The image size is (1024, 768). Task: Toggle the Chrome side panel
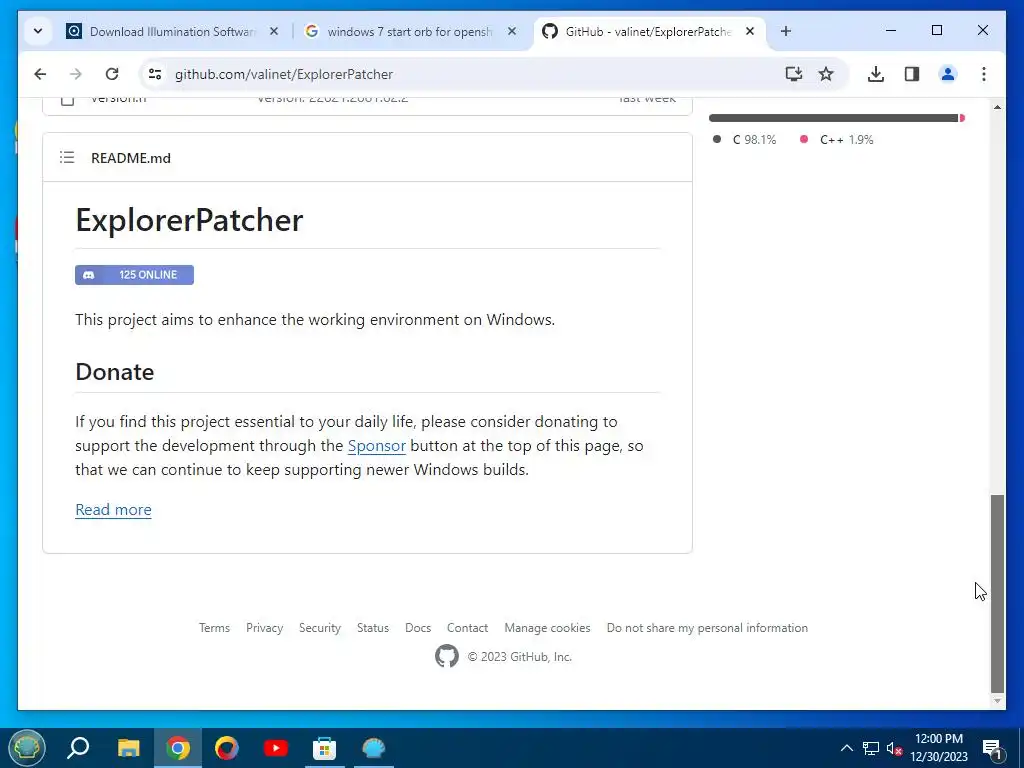pyautogui.click(x=912, y=74)
